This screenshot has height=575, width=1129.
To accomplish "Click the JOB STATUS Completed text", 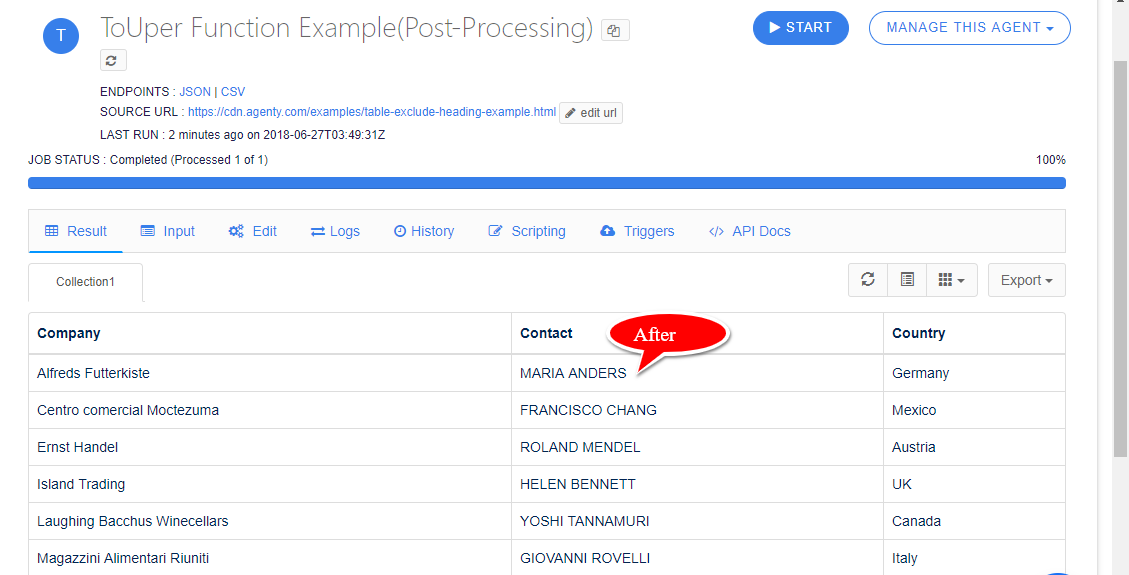I will tap(148, 160).
